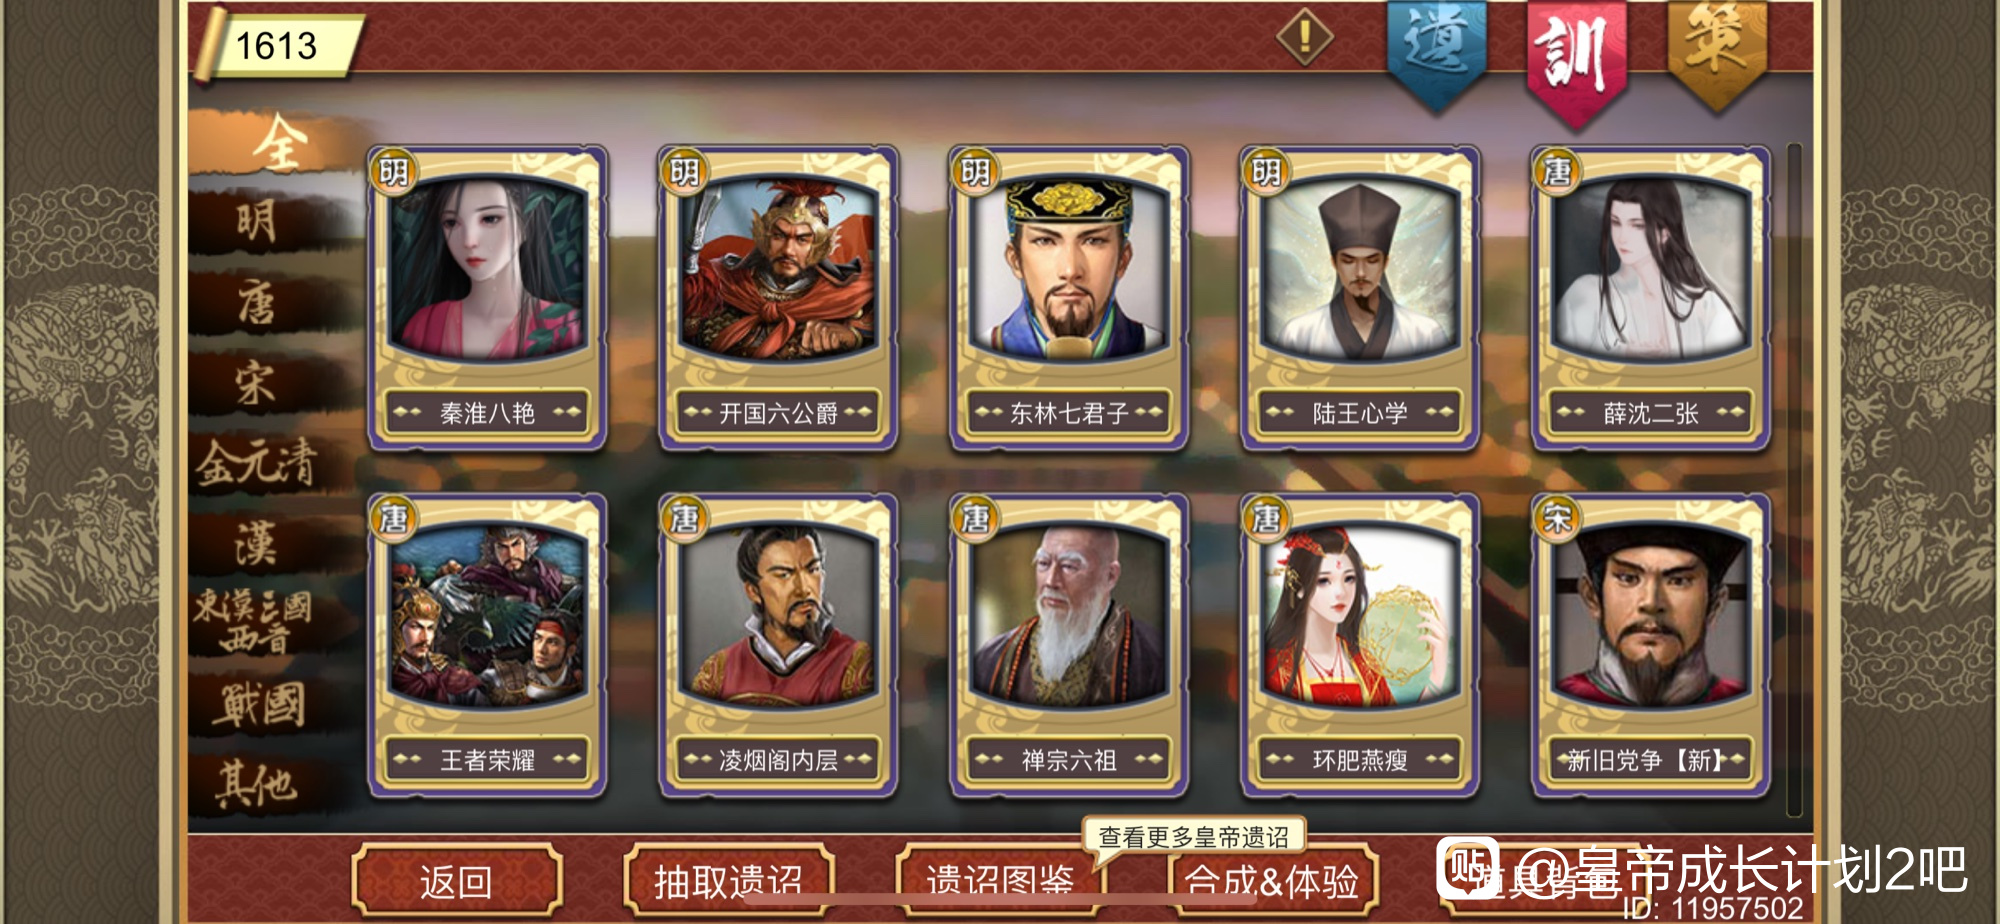Select the 王者荣耀 card
The height and width of the screenshot is (924, 2000).
(487, 645)
